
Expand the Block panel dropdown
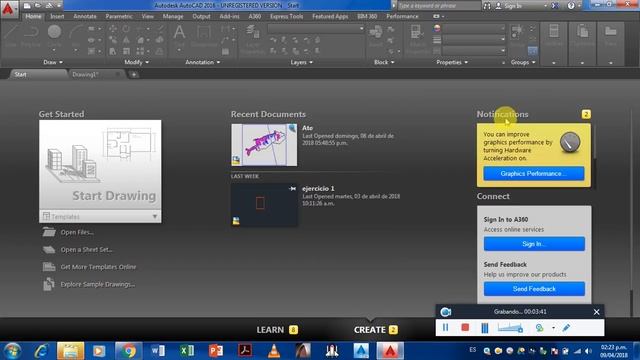click(384, 62)
